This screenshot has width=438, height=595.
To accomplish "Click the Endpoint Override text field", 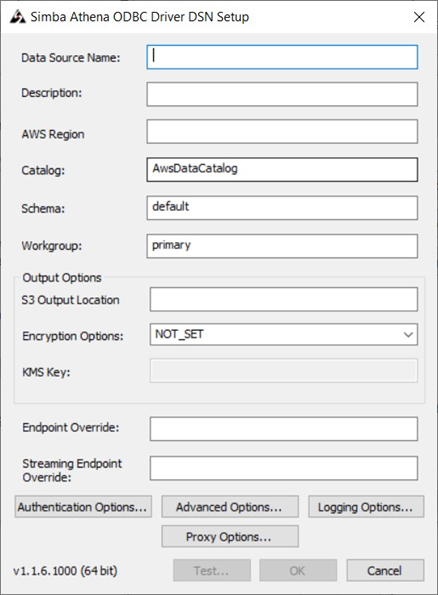I will coord(284,429).
